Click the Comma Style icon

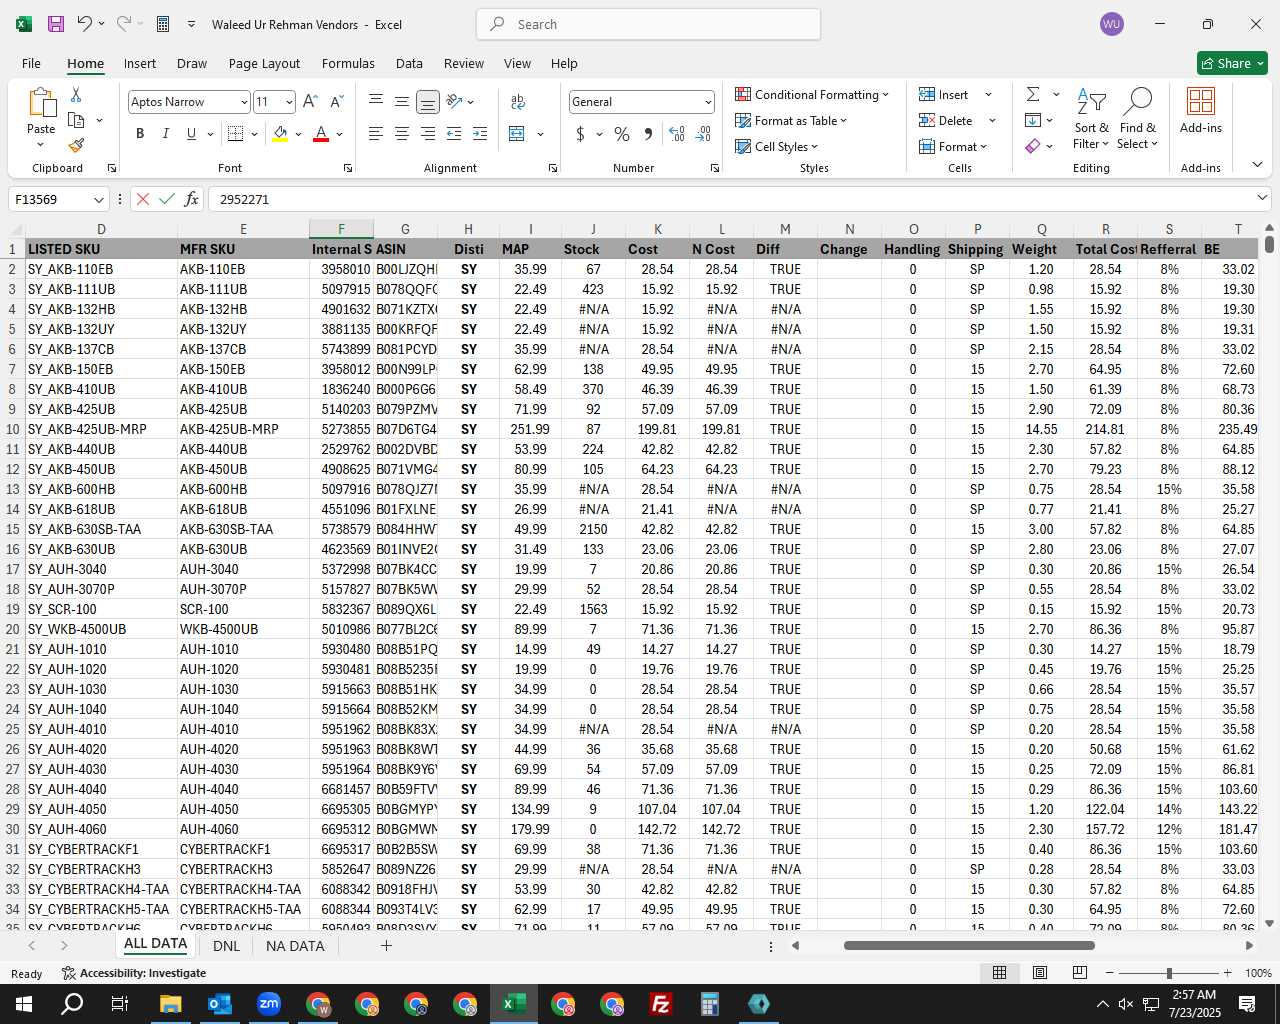coord(648,134)
